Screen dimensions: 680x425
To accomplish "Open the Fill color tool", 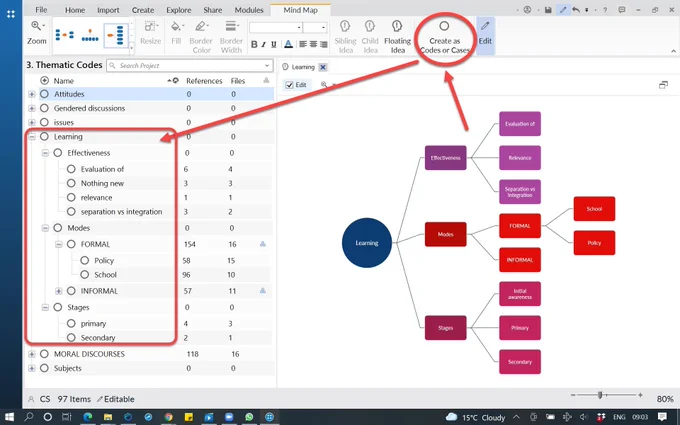I will [176, 33].
